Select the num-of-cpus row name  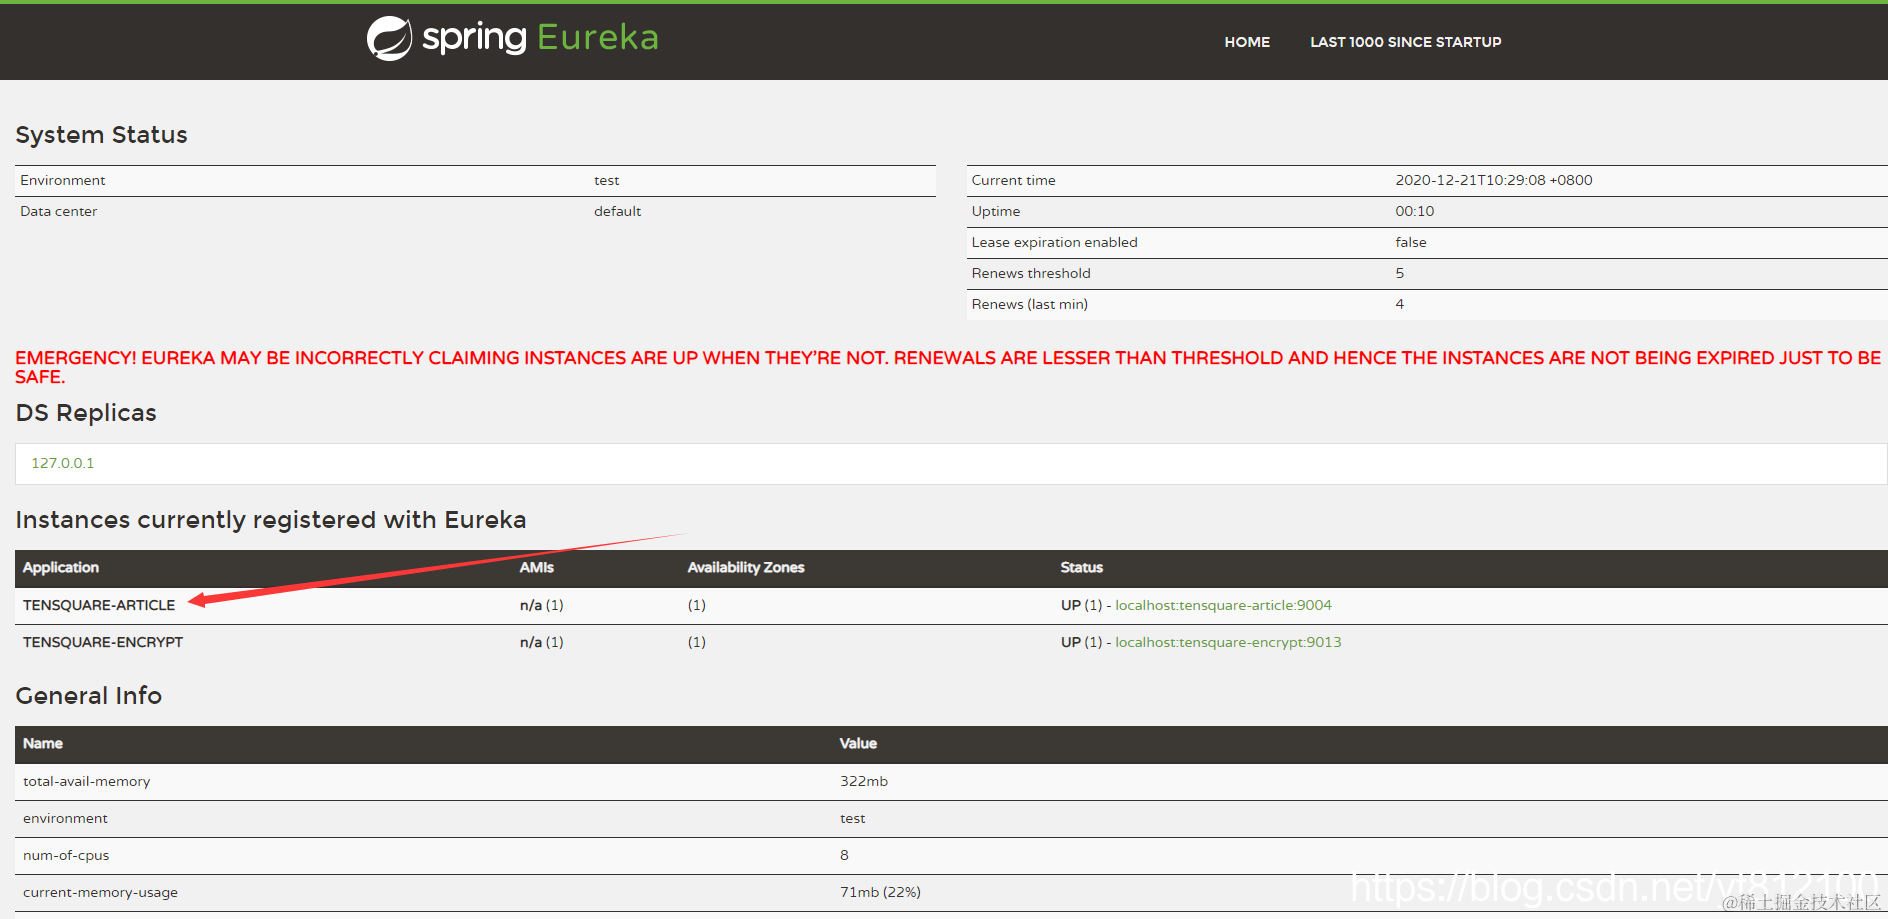click(x=66, y=855)
